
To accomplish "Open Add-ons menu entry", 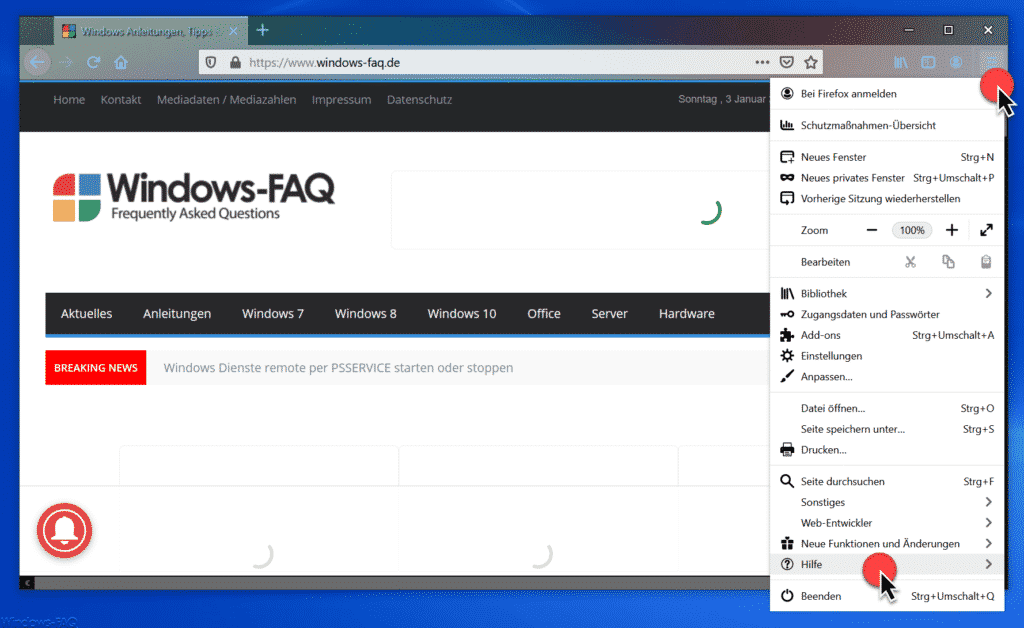I will click(x=887, y=336).
